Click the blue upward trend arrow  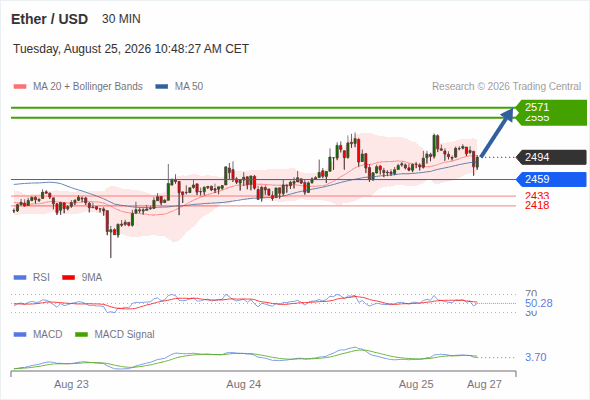coord(497,132)
